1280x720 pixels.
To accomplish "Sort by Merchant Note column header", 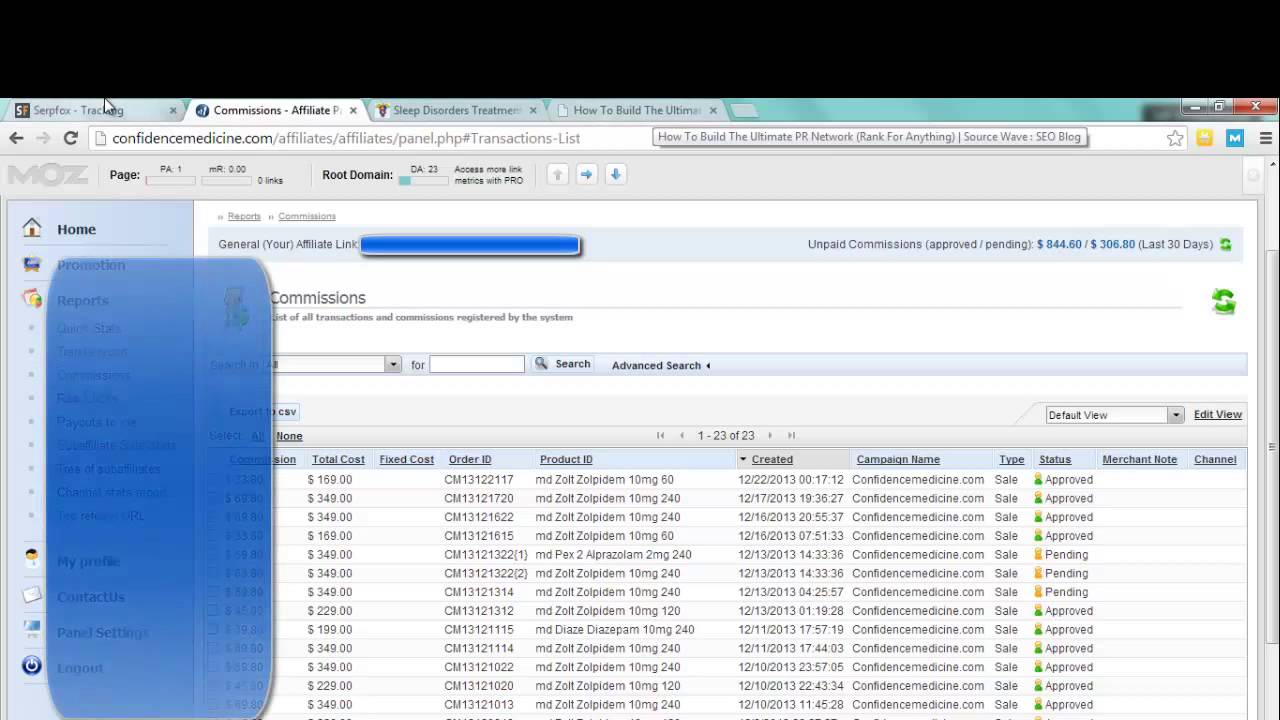I will point(1140,459).
